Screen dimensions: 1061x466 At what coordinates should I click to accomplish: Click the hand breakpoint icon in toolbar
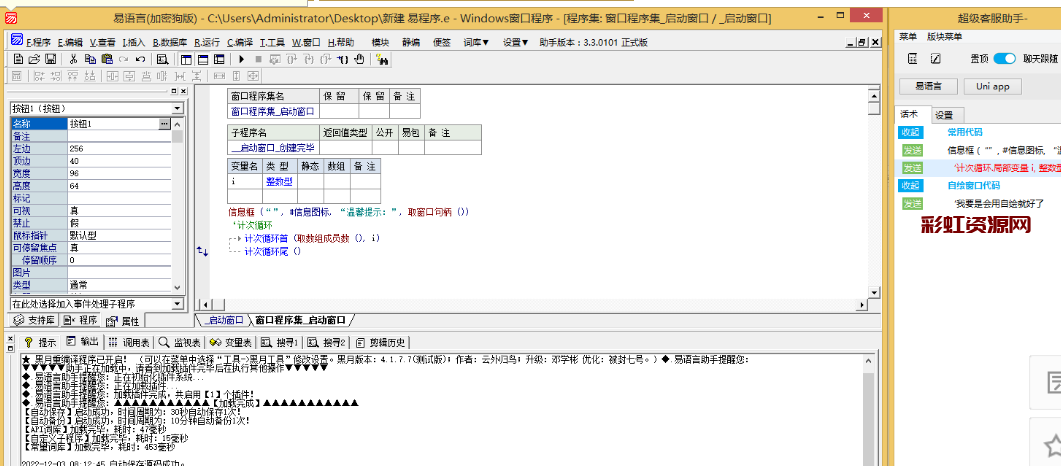pyautogui.click(x=357, y=59)
